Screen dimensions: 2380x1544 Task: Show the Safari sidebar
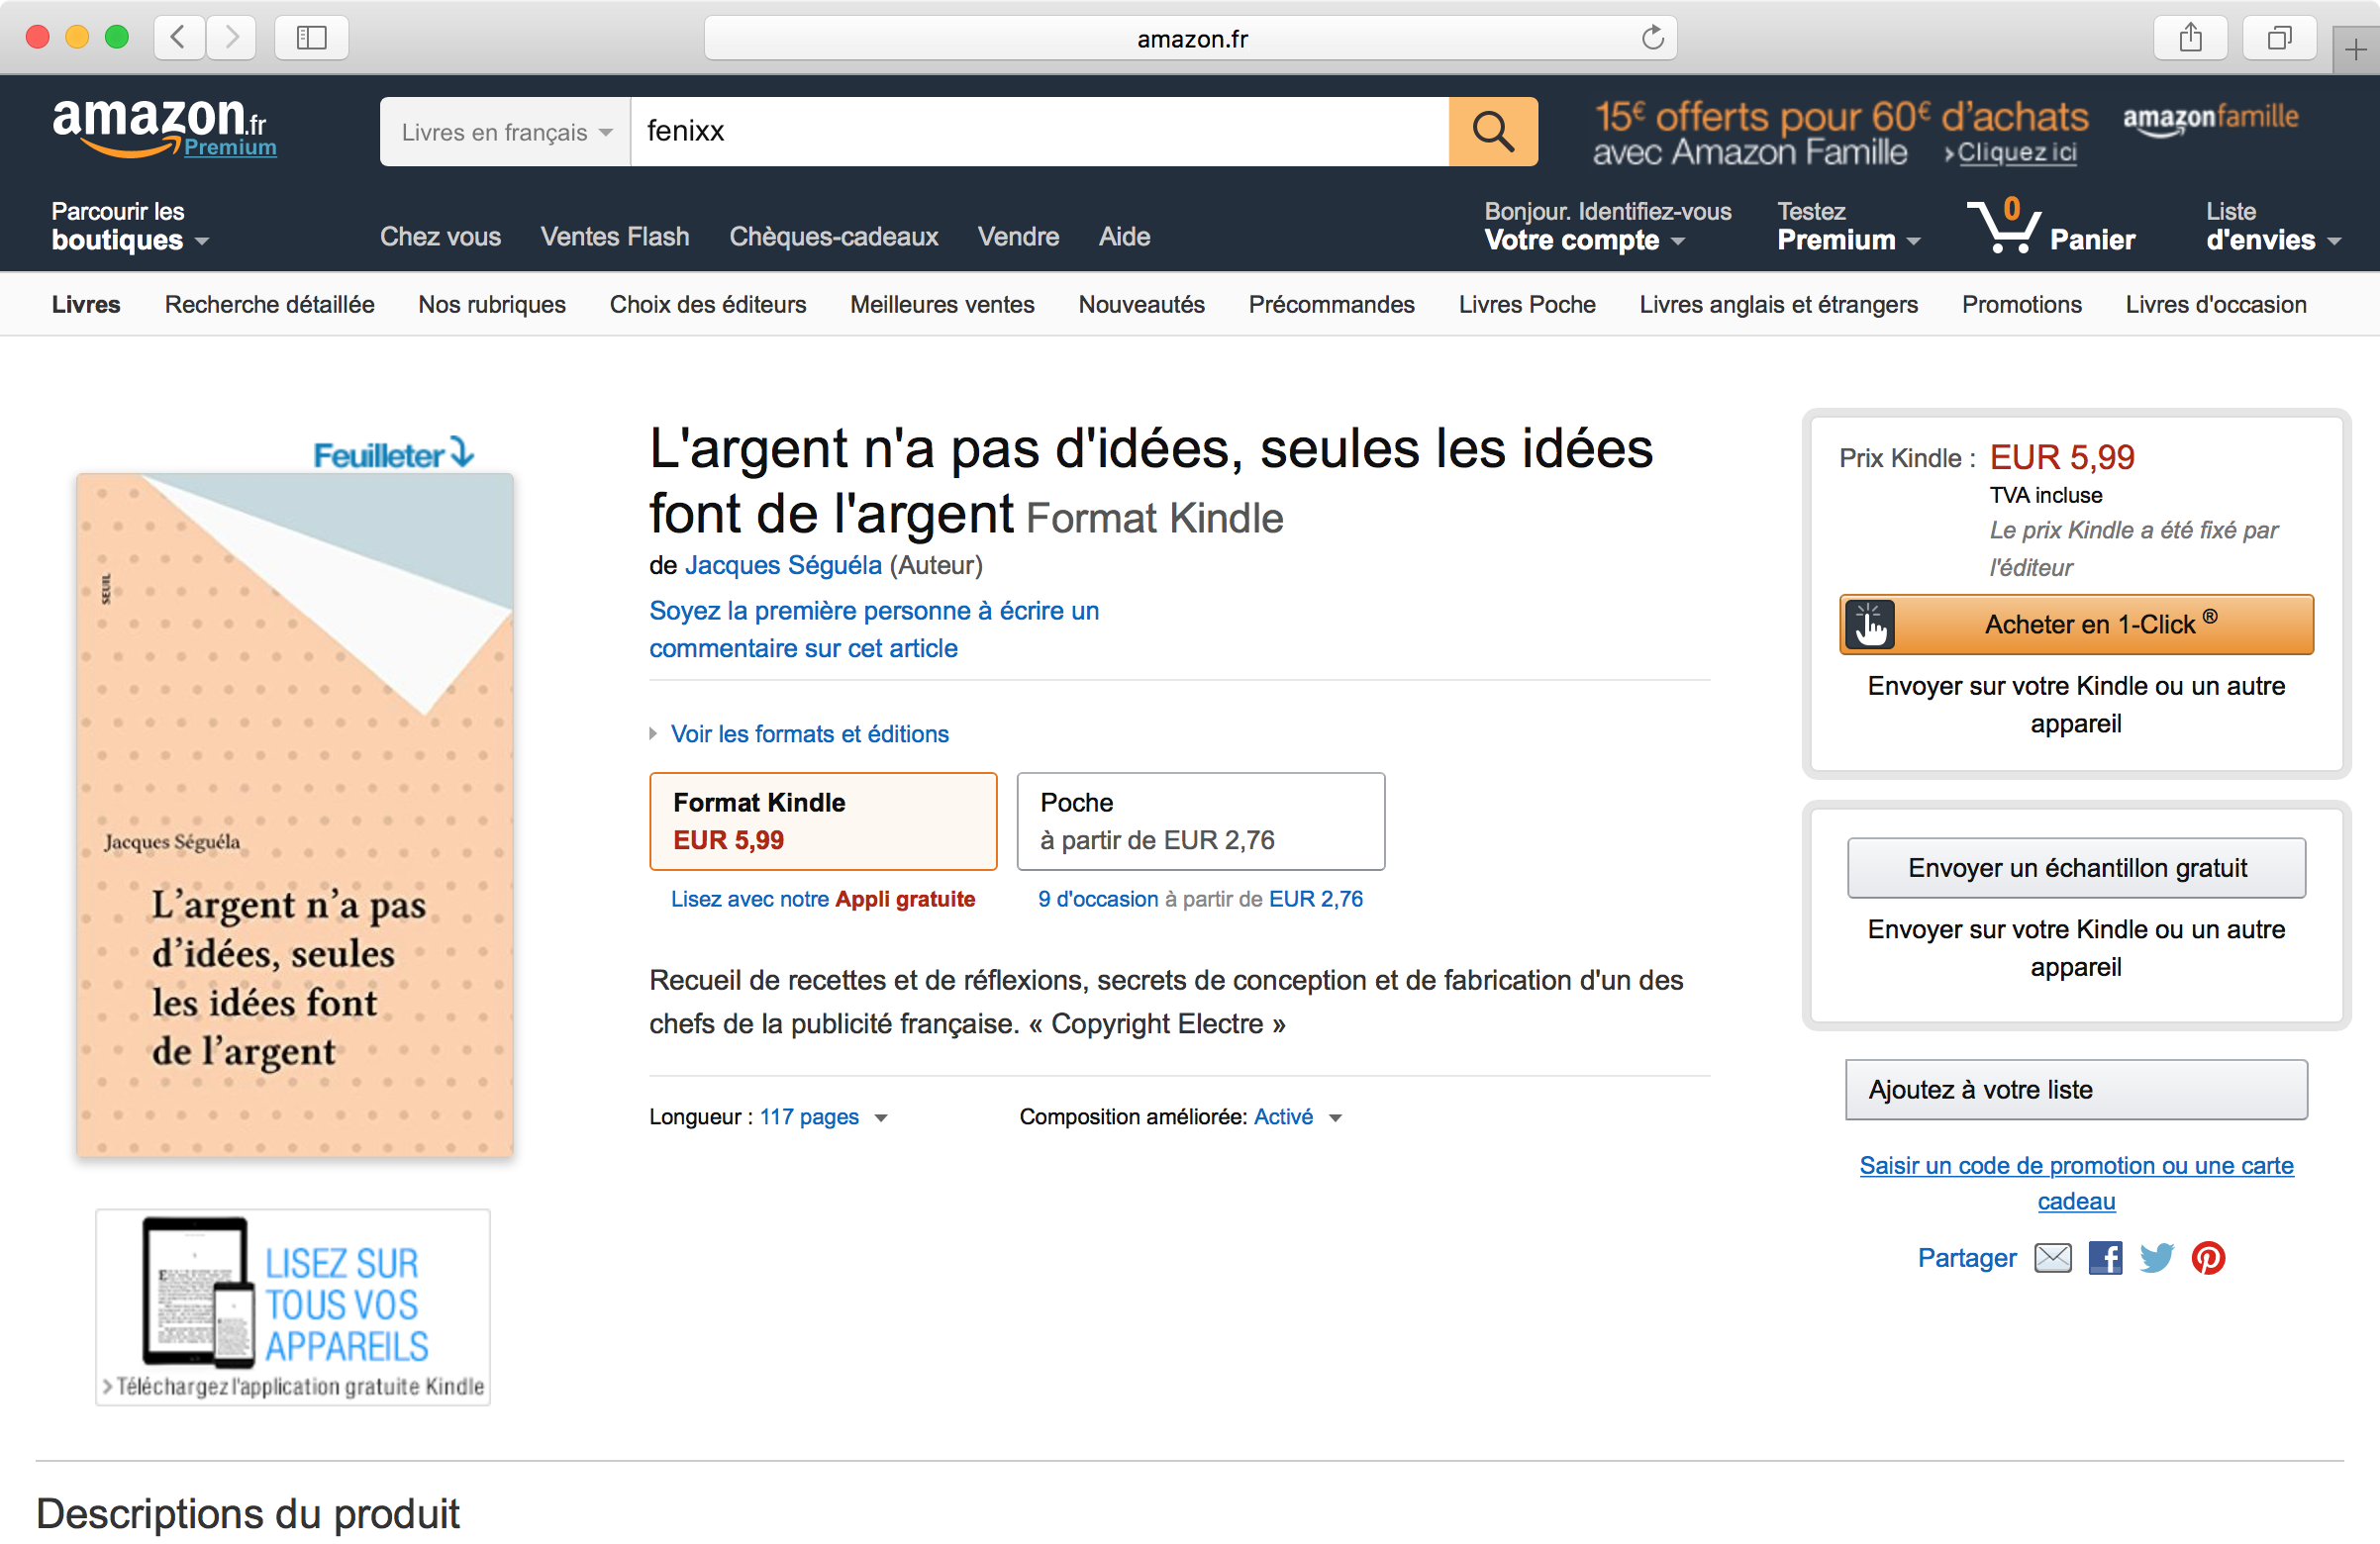(311, 38)
